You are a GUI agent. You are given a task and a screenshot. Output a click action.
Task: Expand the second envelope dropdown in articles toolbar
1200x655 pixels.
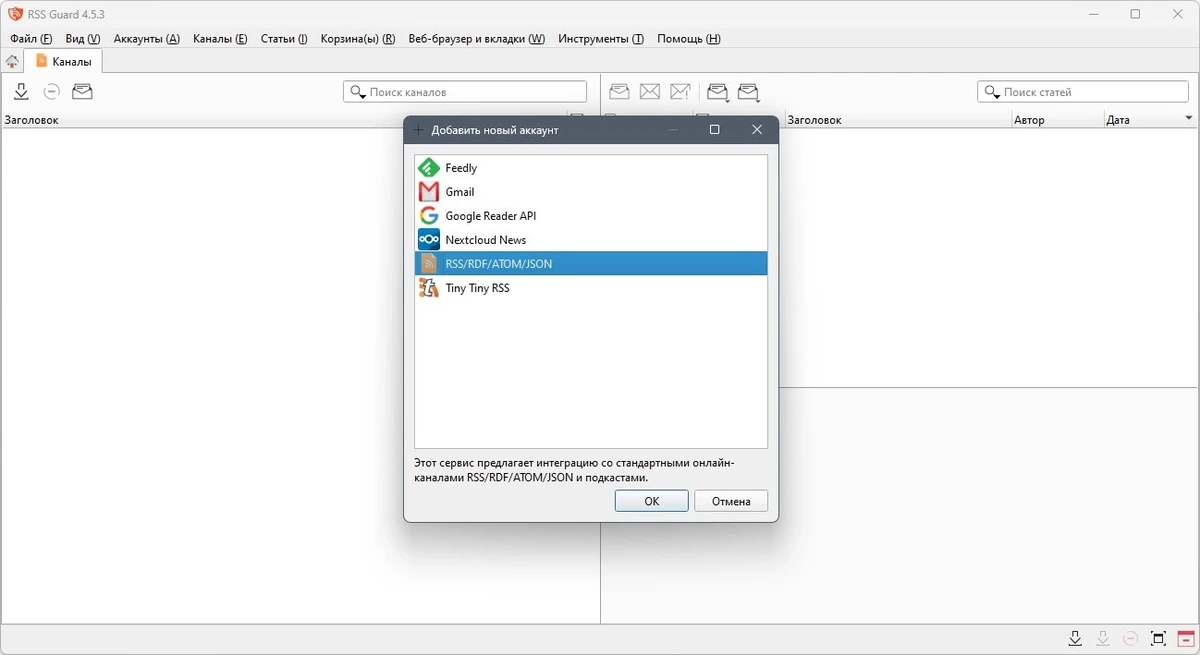click(749, 93)
